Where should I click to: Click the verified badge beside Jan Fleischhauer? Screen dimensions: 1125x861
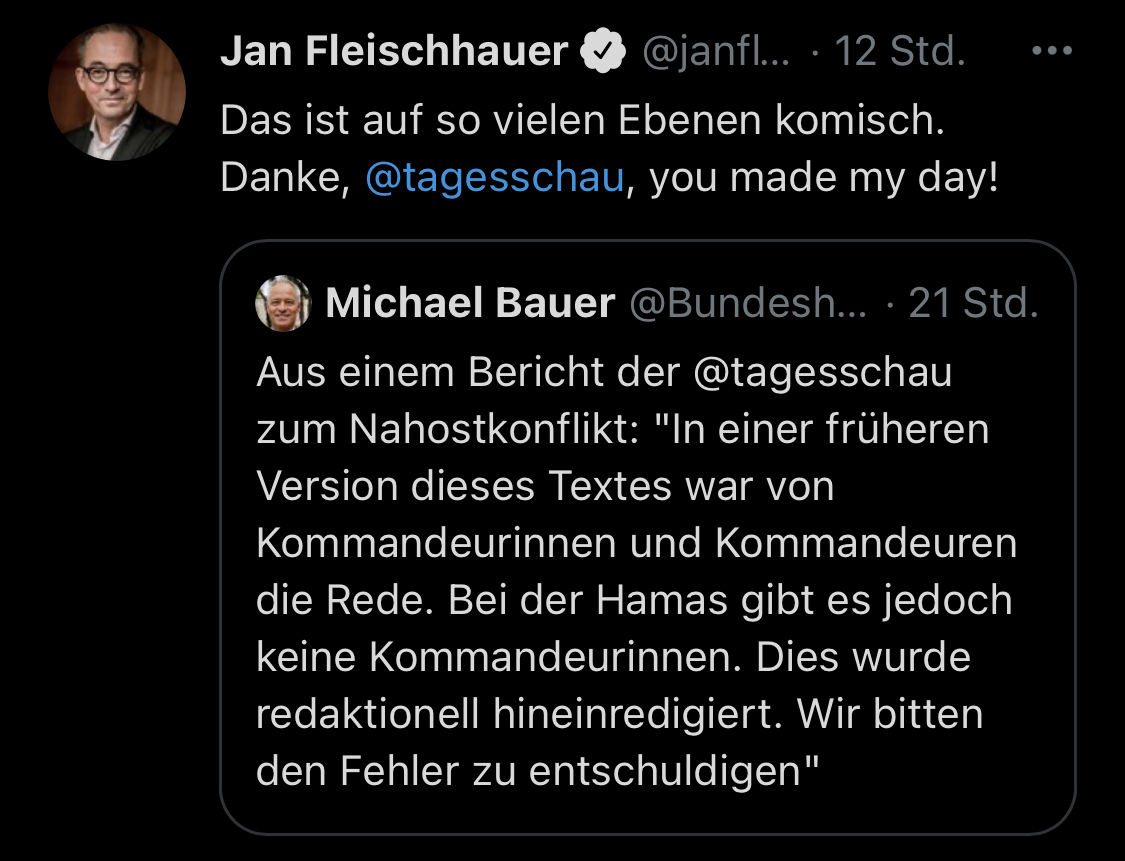click(603, 53)
